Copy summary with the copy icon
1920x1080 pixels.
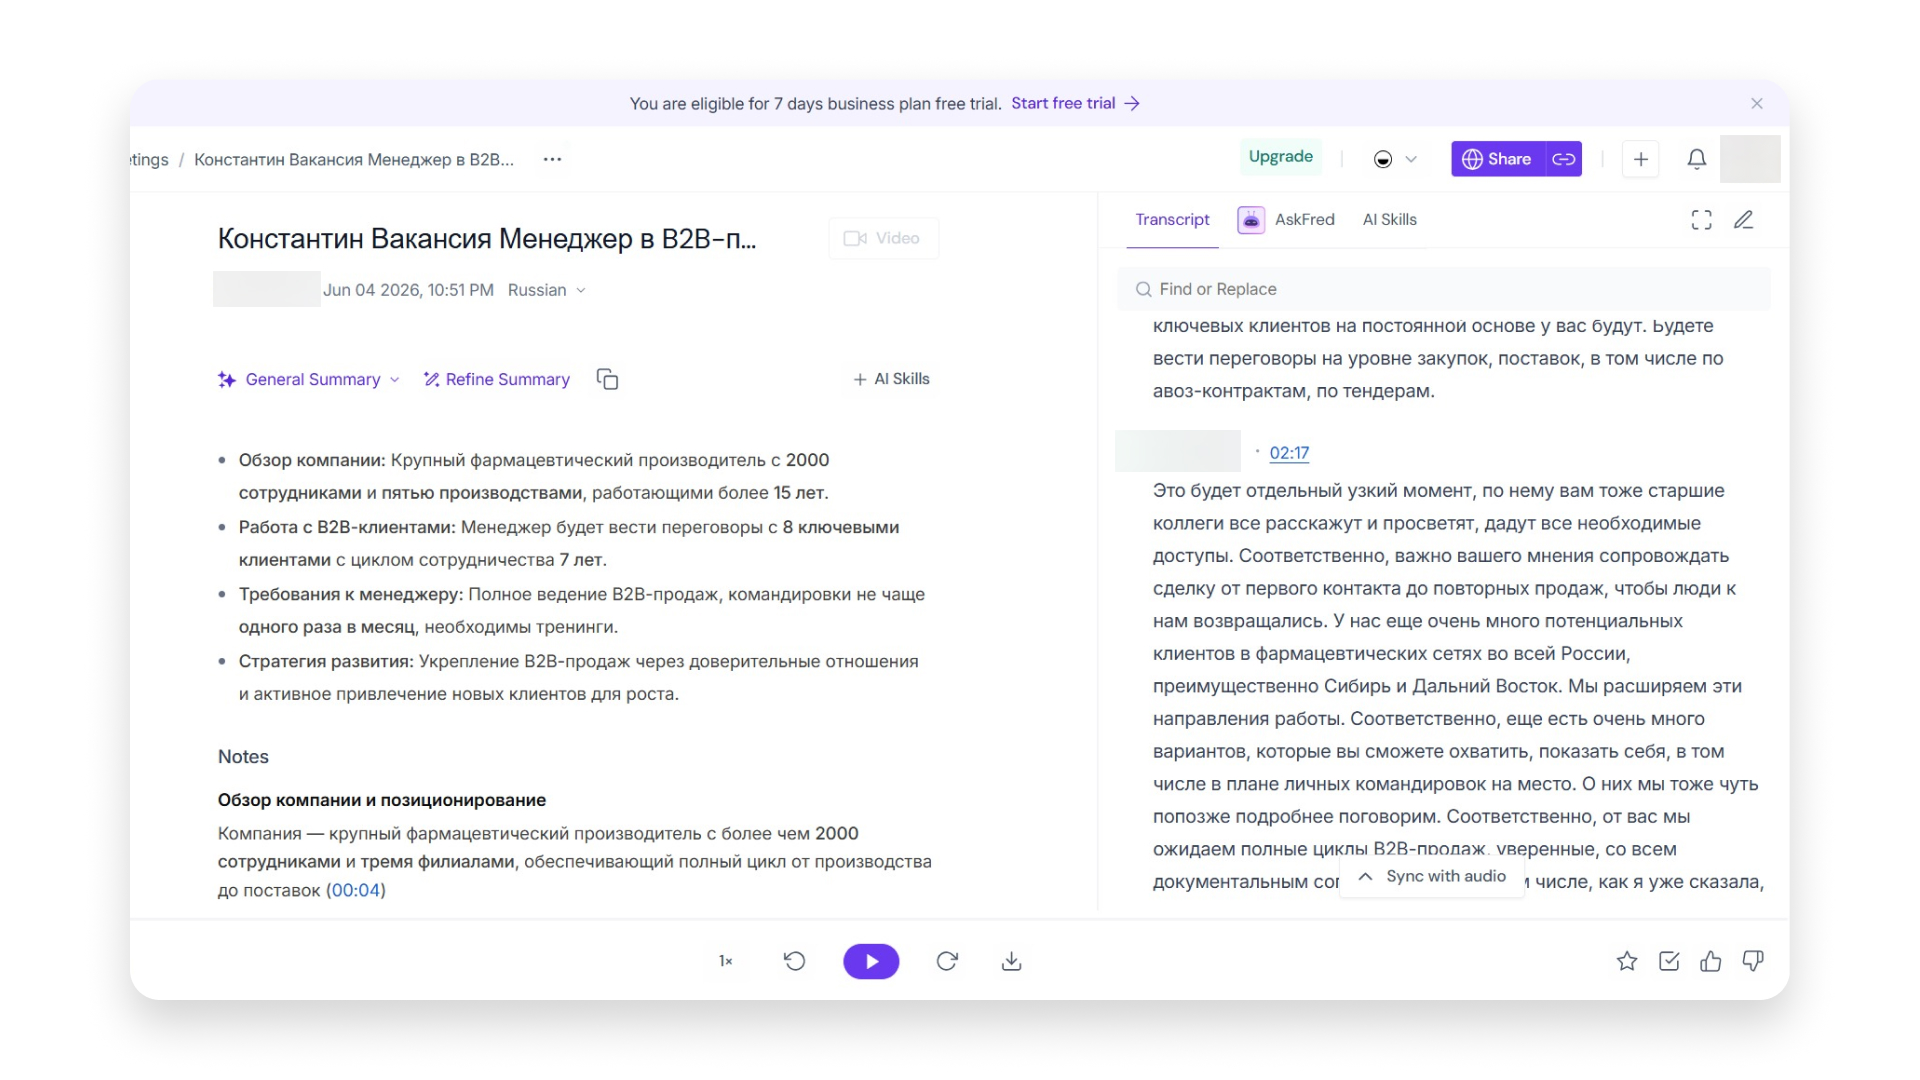pyautogui.click(x=607, y=379)
